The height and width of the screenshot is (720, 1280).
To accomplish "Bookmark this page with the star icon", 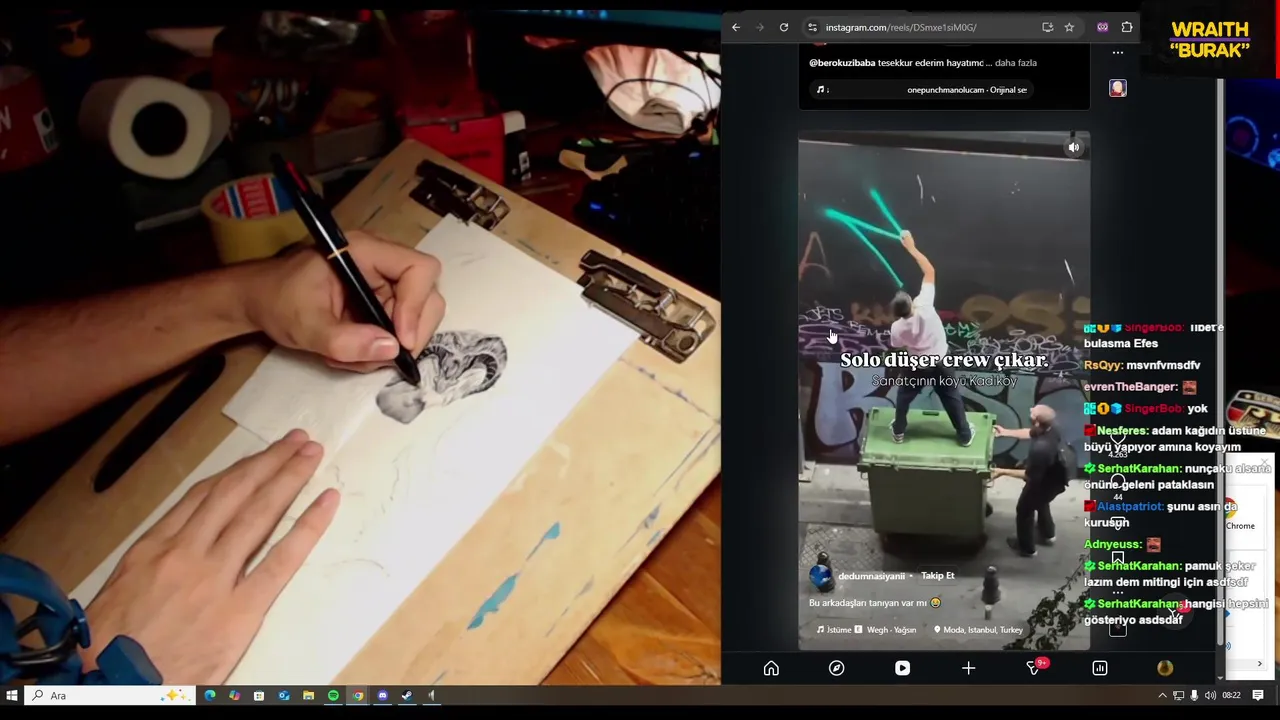I will pyautogui.click(x=1069, y=27).
